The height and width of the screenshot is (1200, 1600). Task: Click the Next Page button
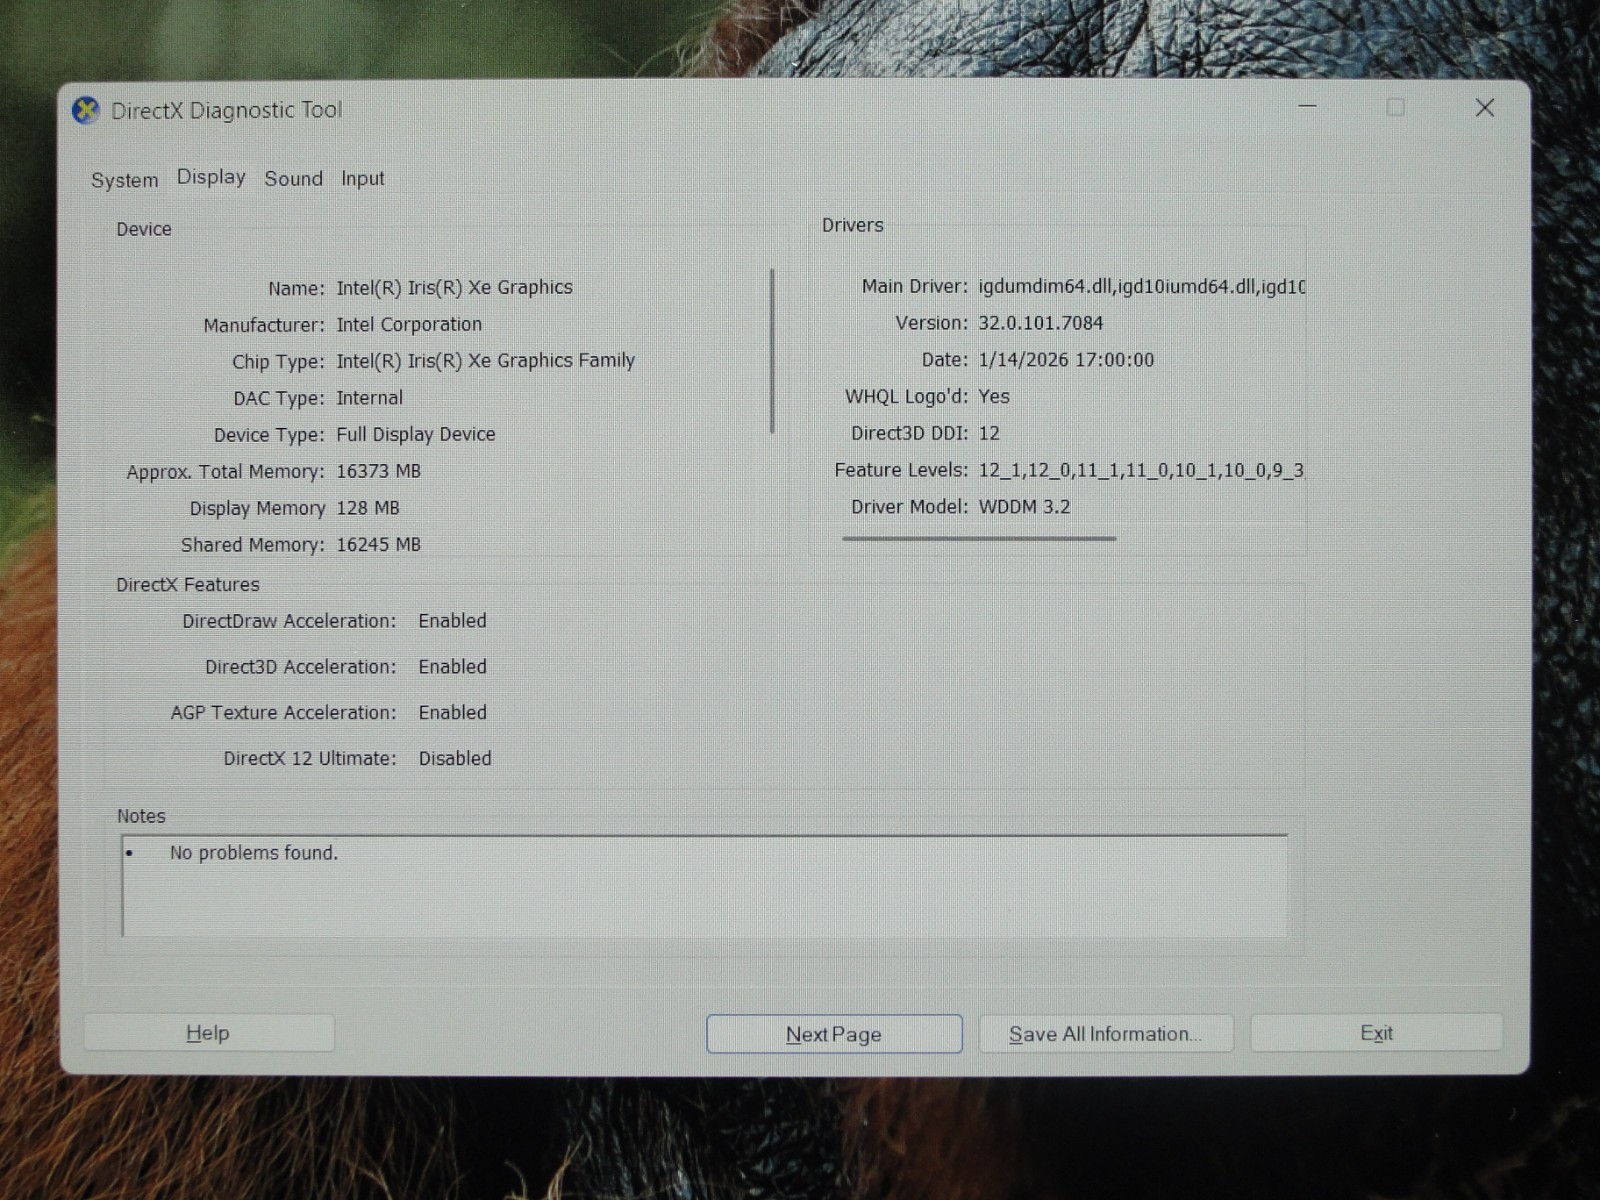834,1034
